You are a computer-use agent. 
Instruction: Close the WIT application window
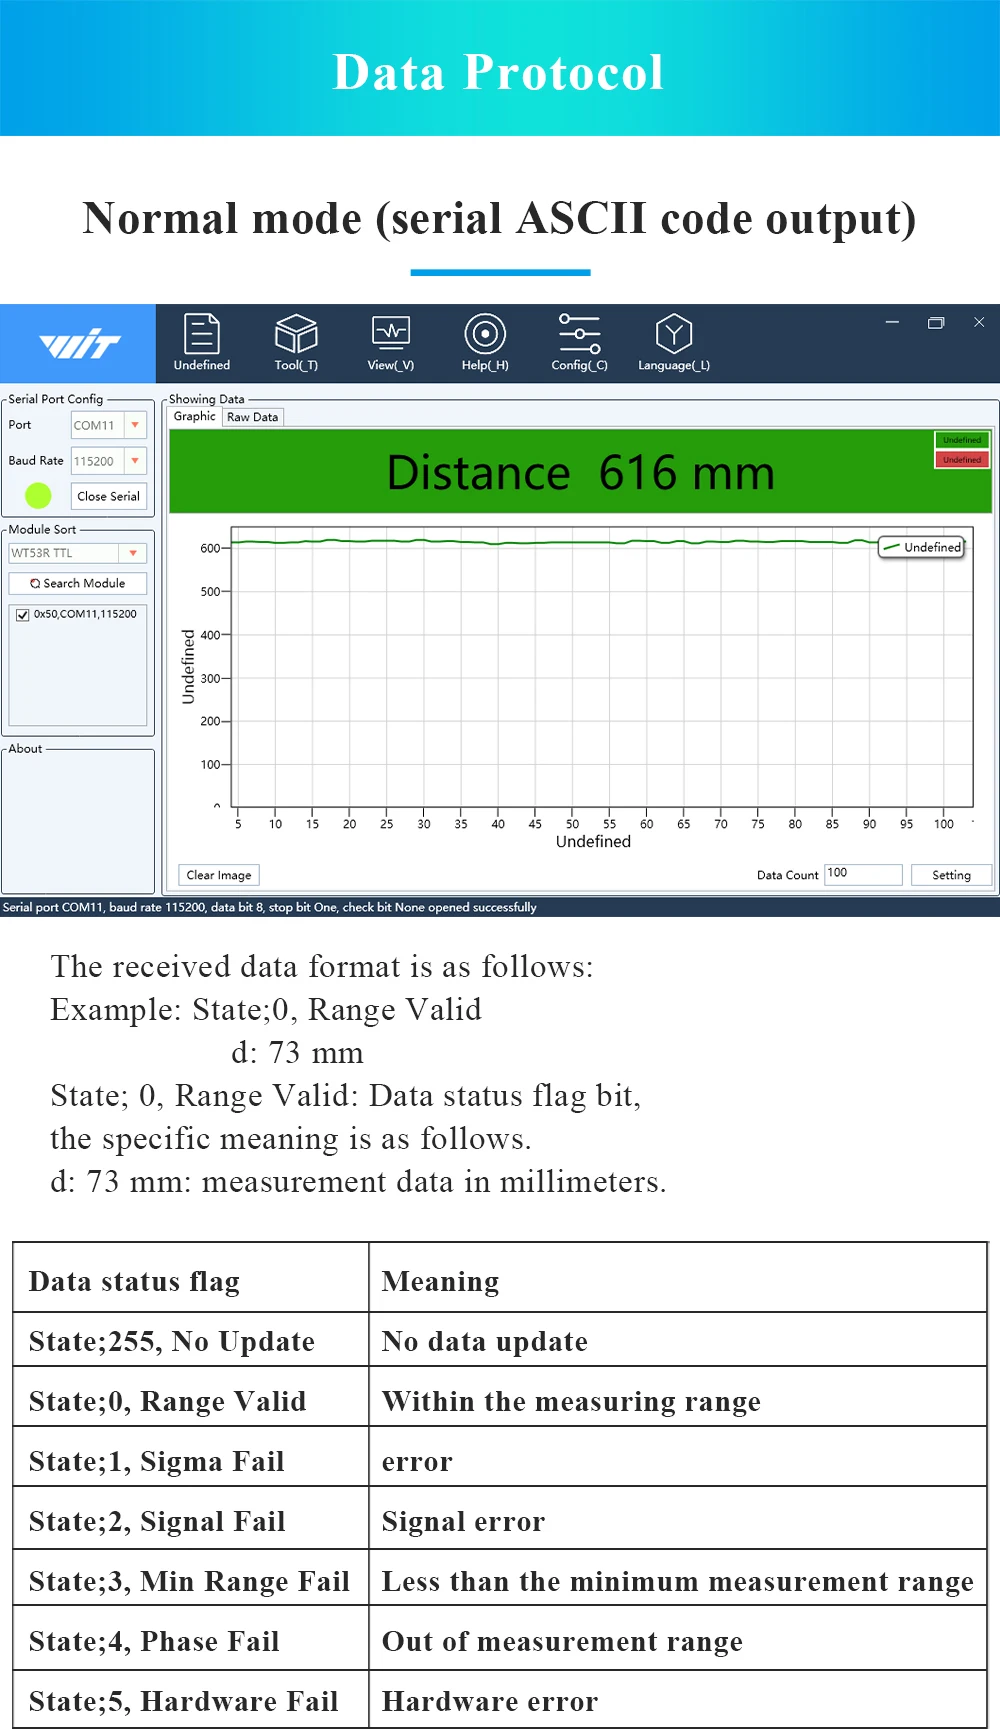[979, 322]
